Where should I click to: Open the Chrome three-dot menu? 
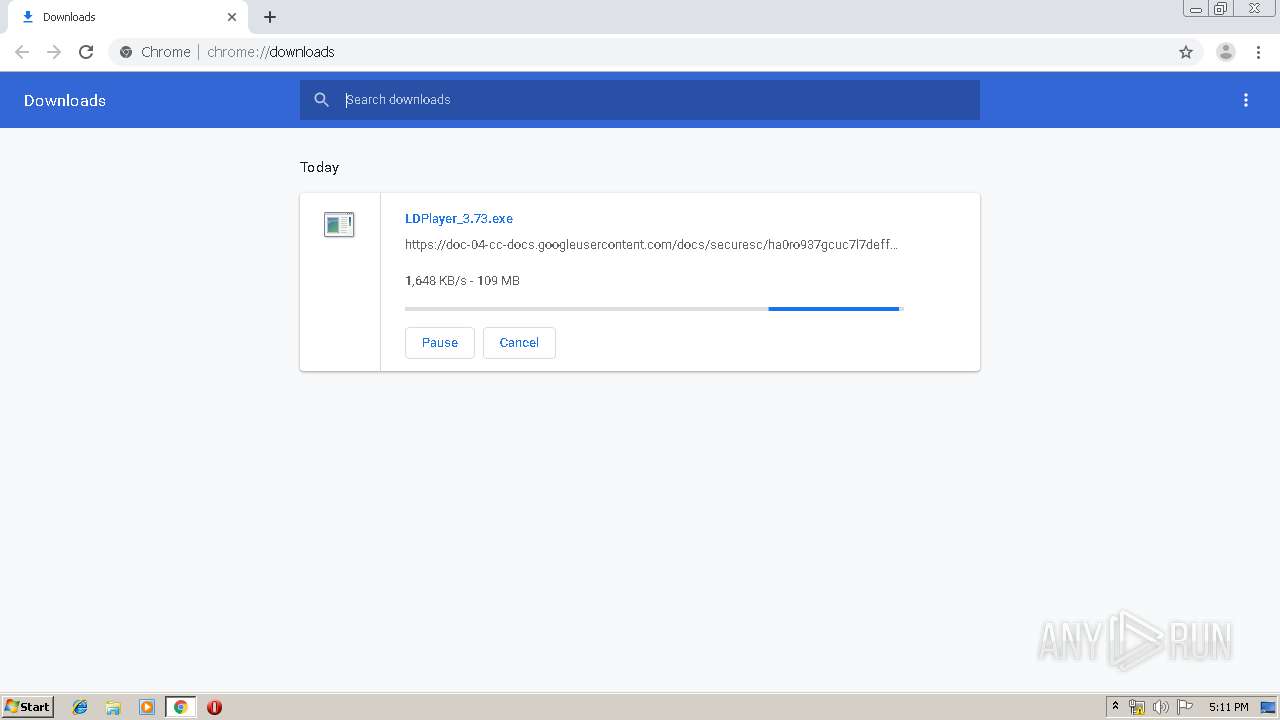1258,52
